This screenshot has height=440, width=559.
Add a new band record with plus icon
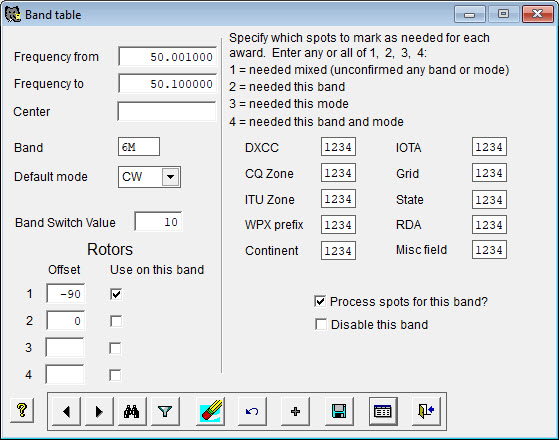click(295, 411)
